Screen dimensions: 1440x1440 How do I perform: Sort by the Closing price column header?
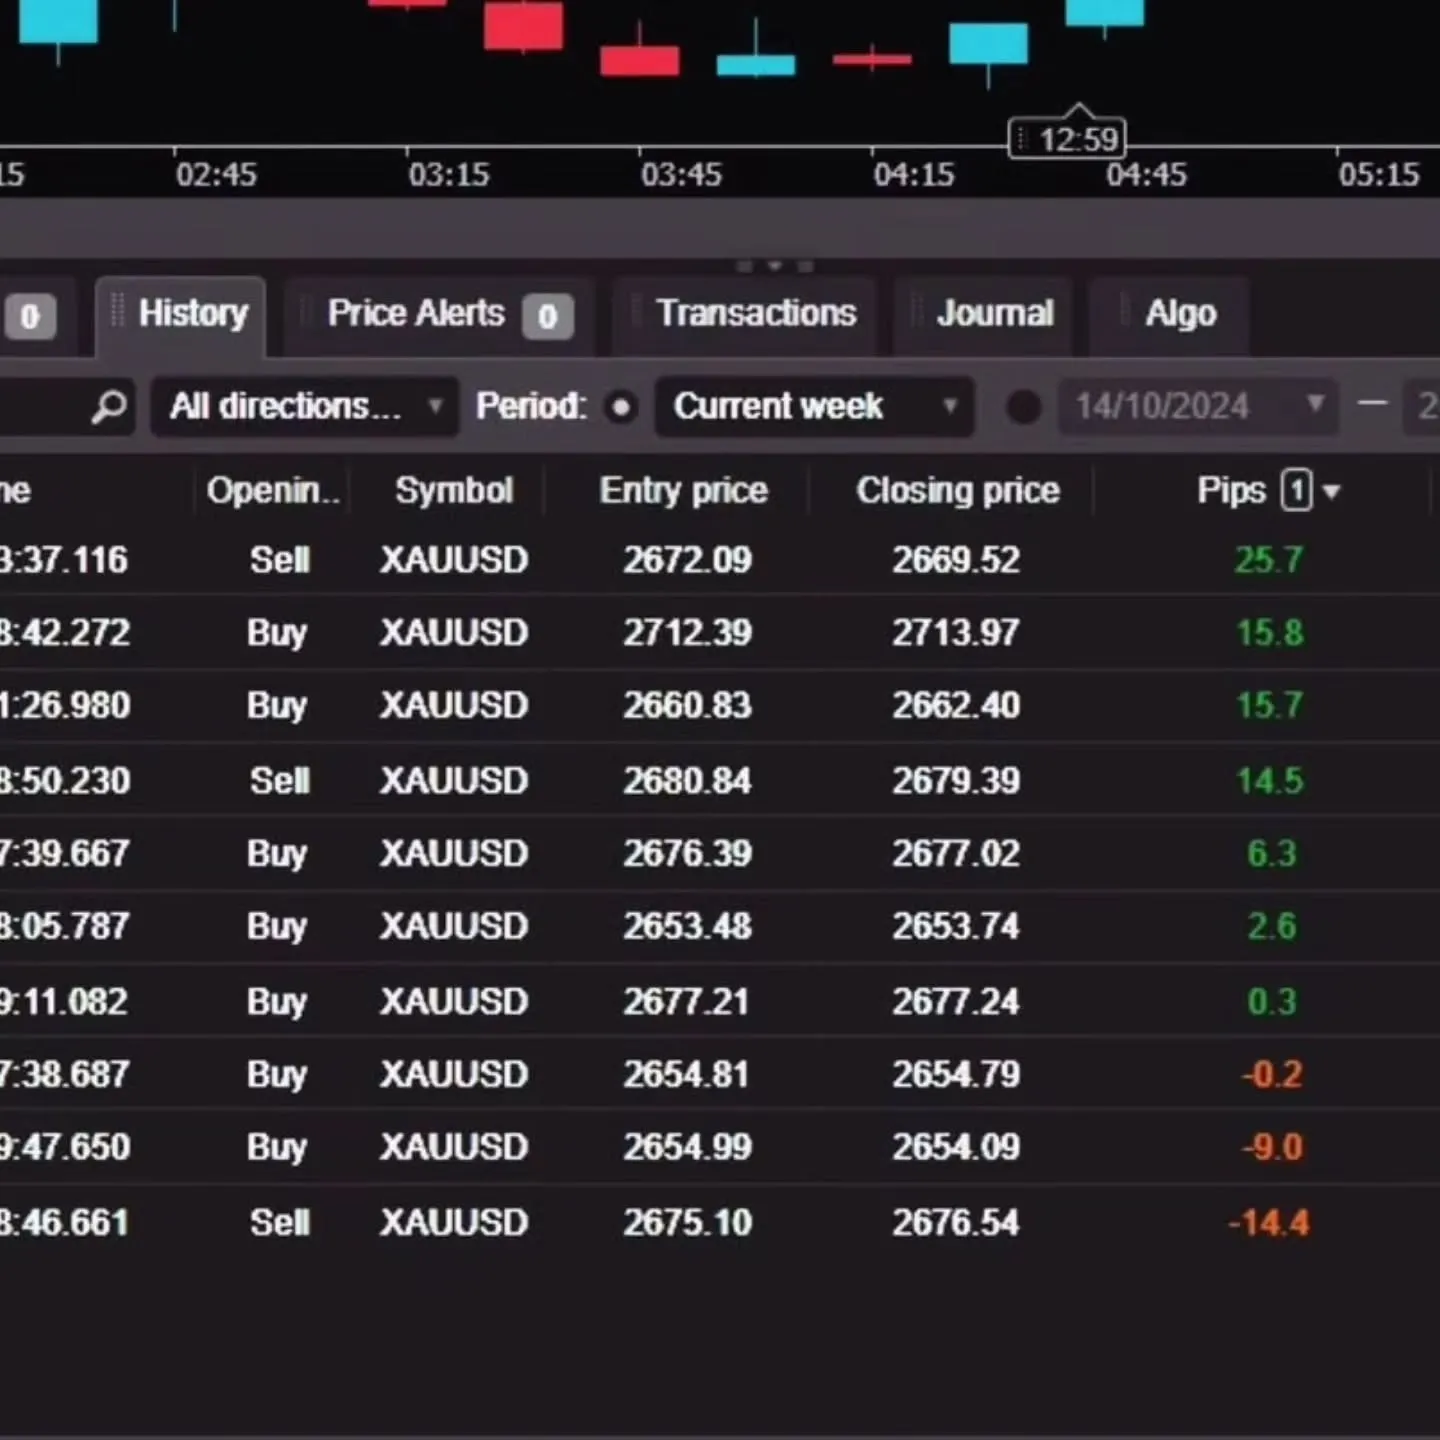[957, 490]
